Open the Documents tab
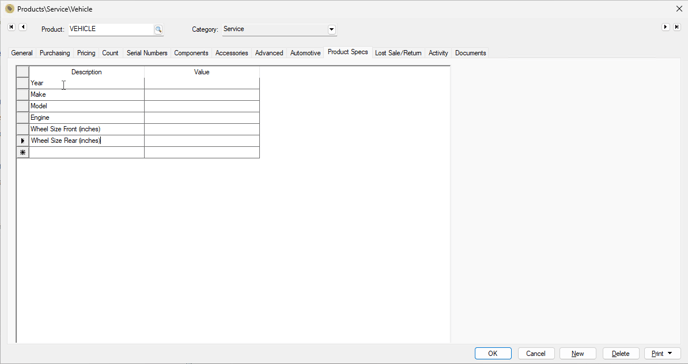The height and width of the screenshot is (364, 688). pyautogui.click(x=470, y=53)
